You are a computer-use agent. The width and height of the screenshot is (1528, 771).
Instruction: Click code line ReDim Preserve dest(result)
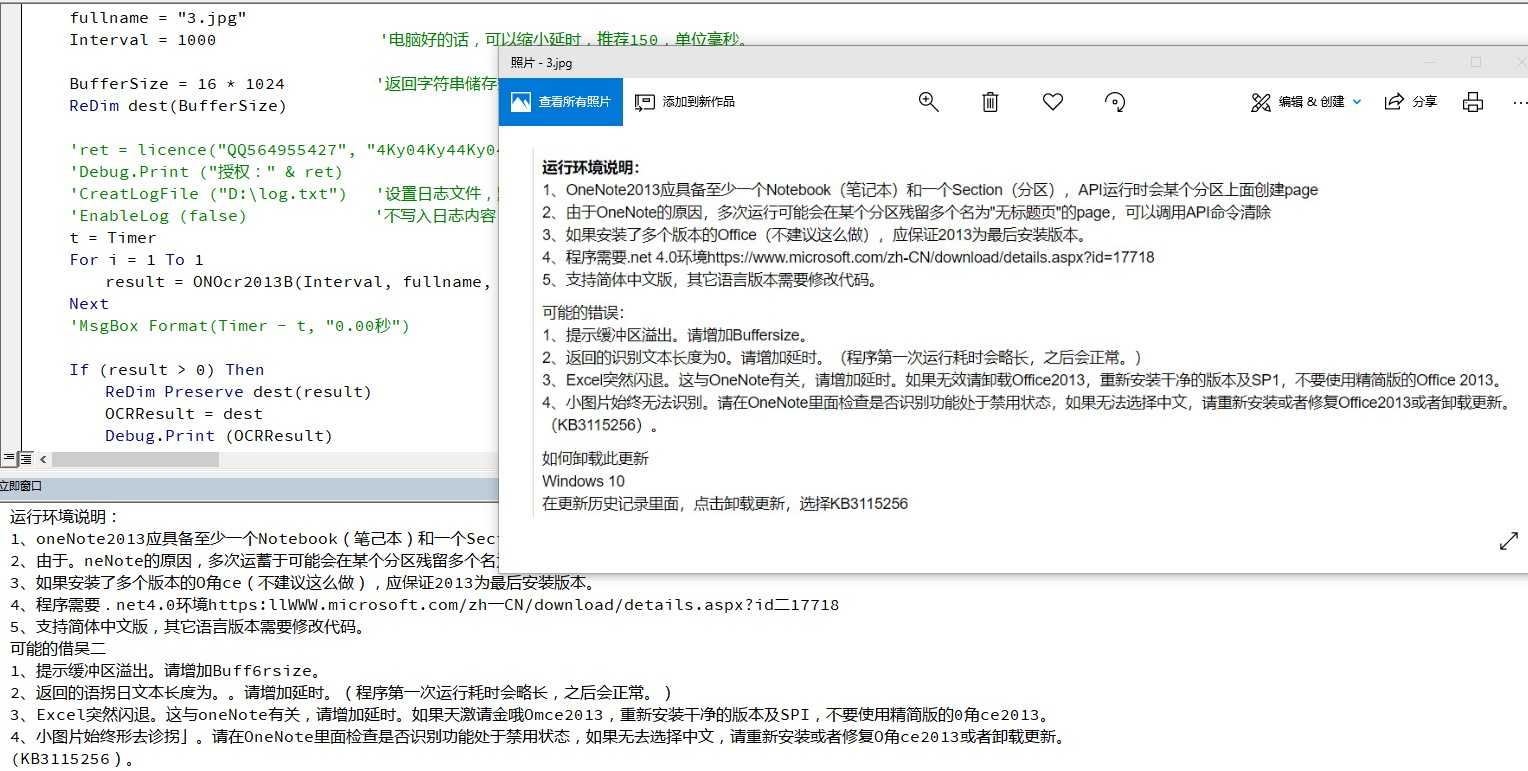point(238,392)
